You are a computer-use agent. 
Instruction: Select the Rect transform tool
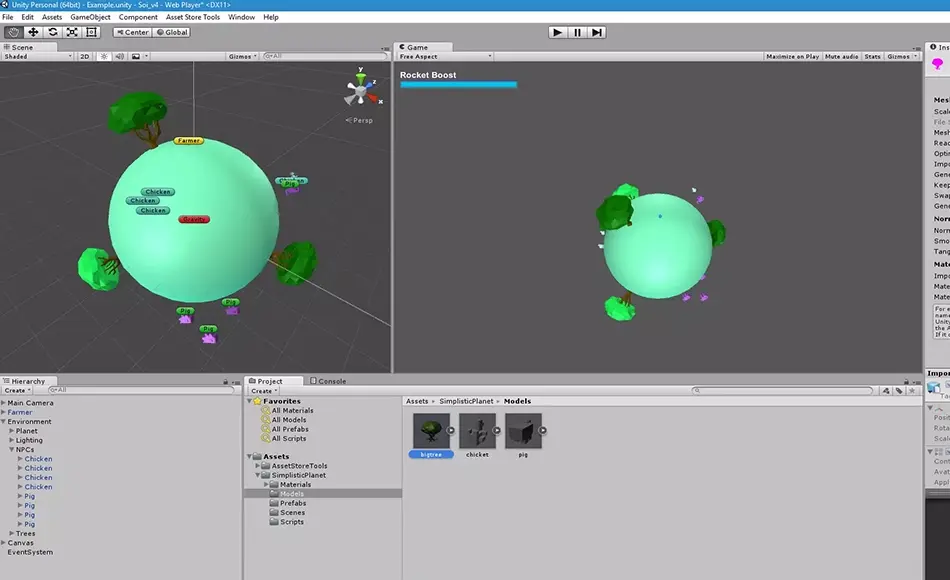pos(91,32)
